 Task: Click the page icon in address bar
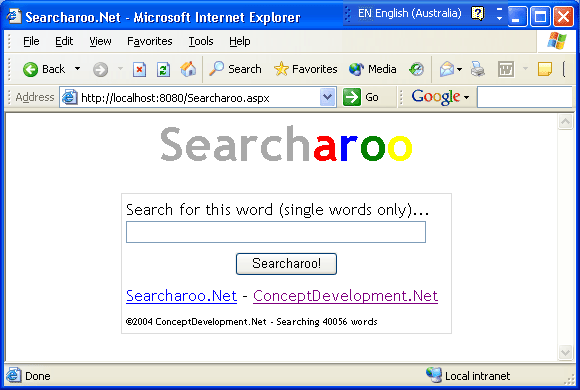[x=70, y=97]
